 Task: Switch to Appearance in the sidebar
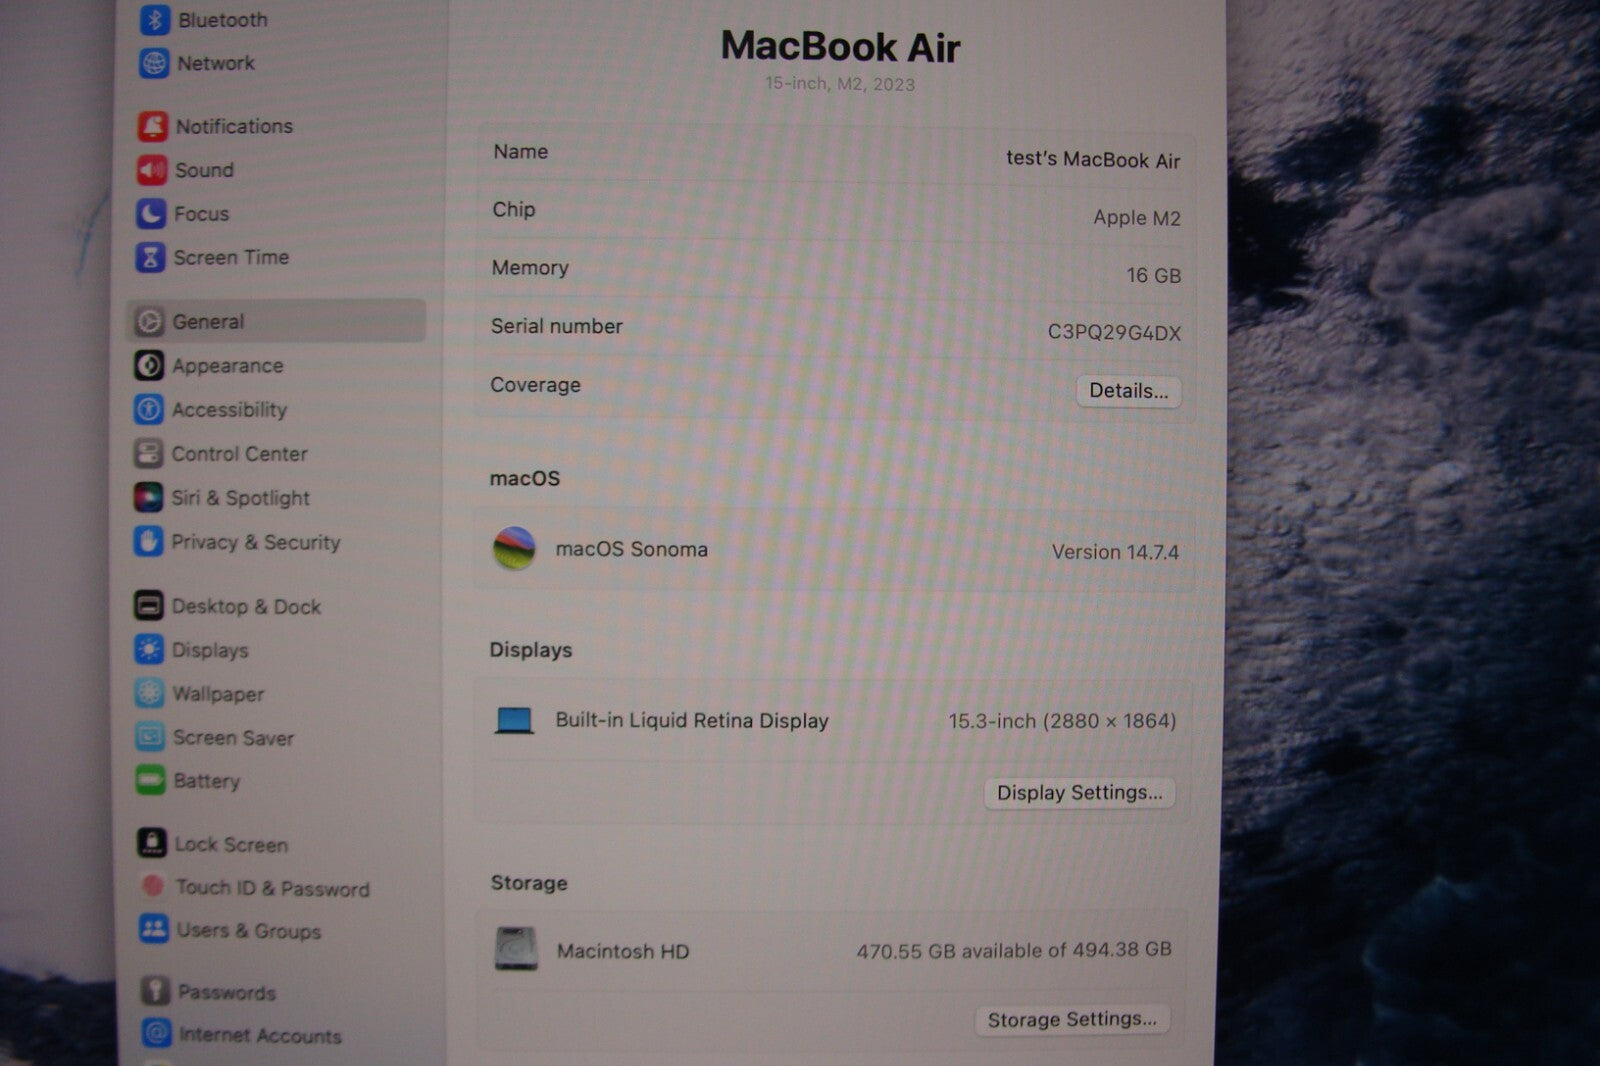click(227, 366)
